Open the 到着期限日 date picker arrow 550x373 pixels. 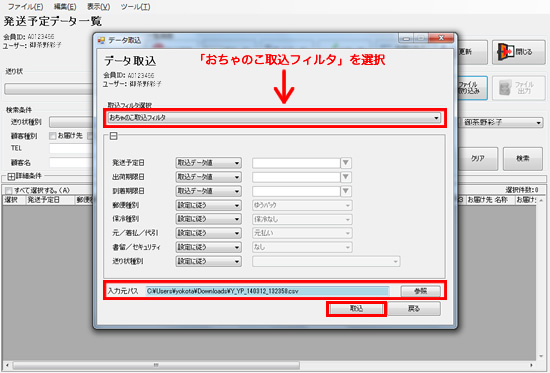point(346,191)
